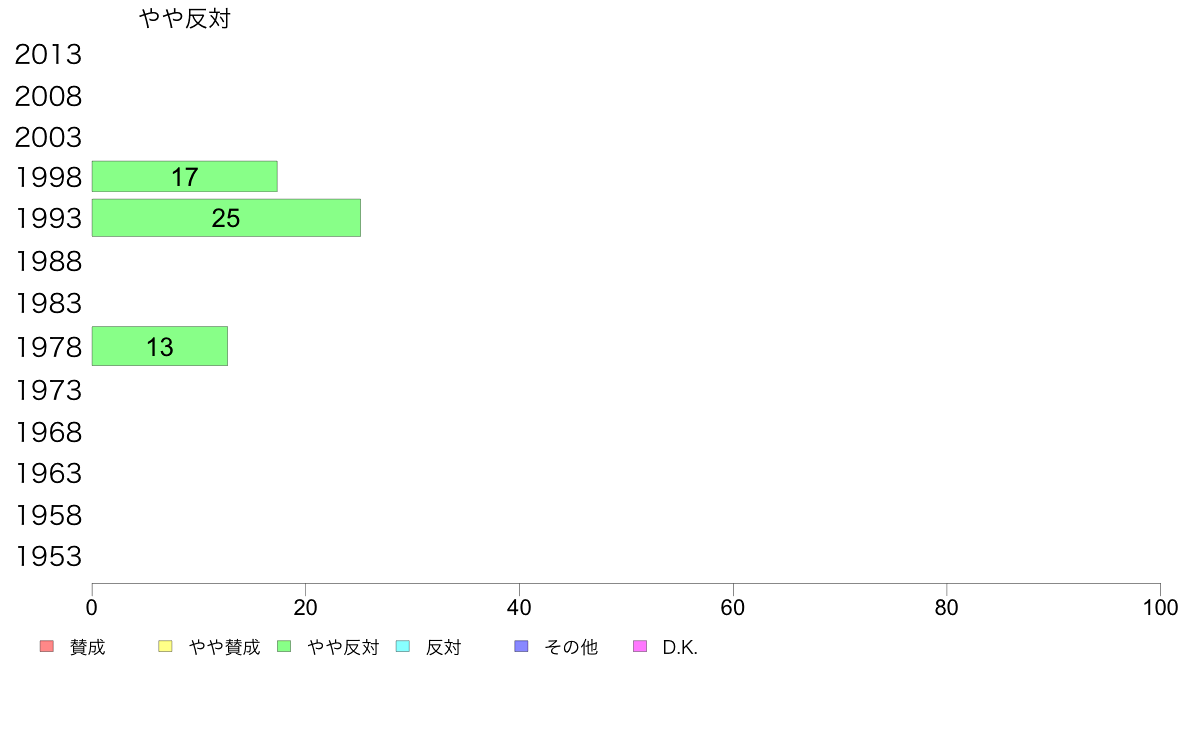Click the cyan 反対 legend swatch

tap(403, 647)
